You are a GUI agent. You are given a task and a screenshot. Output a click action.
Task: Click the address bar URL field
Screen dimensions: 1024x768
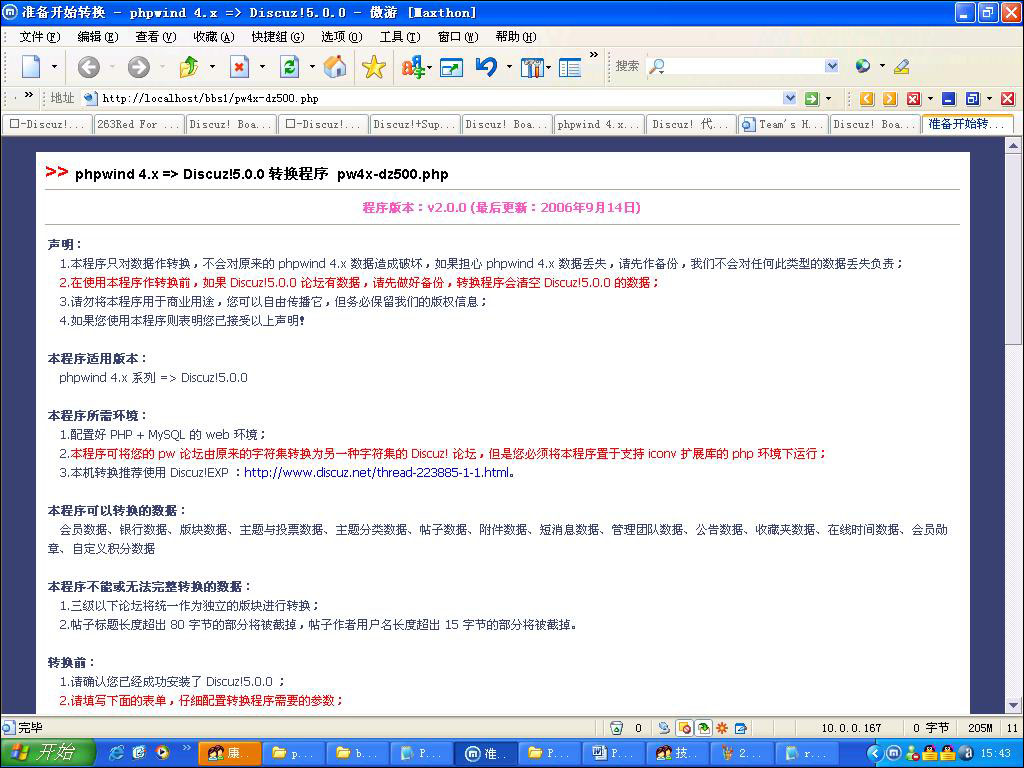point(441,99)
